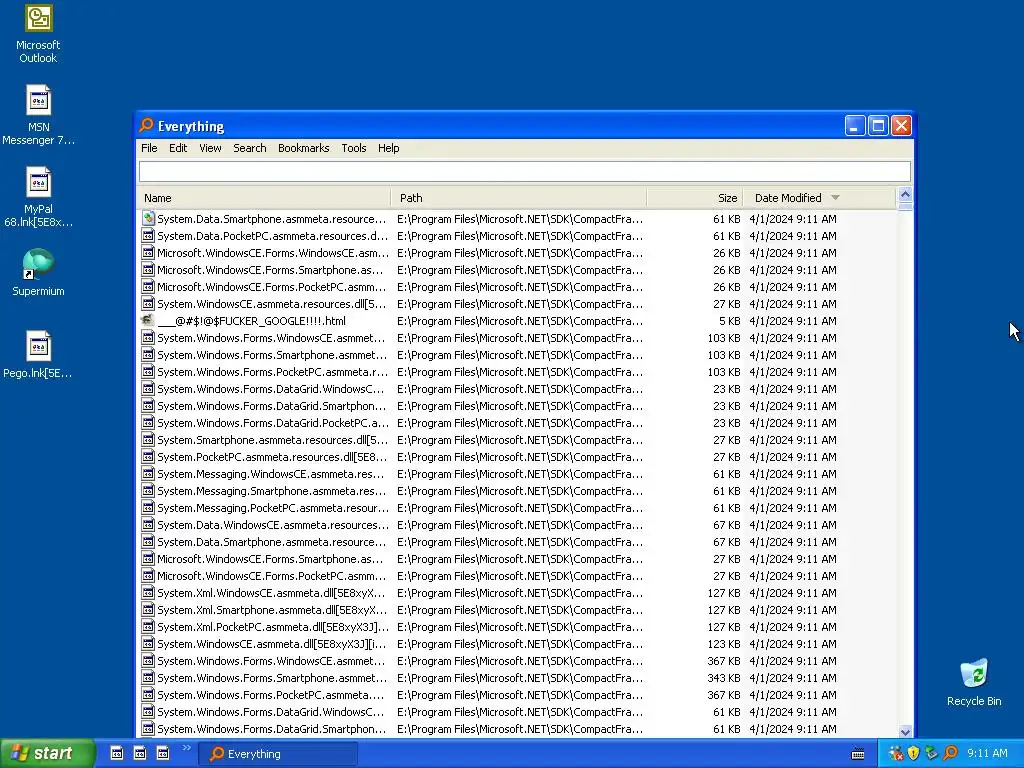1024x768 pixels.
Task: Open the Bookmarks menu
Action: point(304,148)
